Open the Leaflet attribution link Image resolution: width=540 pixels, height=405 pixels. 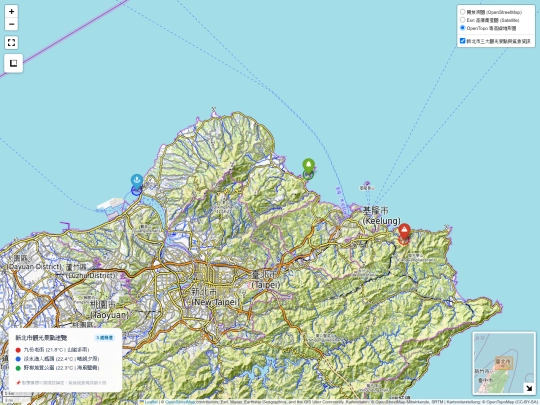coord(149,402)
